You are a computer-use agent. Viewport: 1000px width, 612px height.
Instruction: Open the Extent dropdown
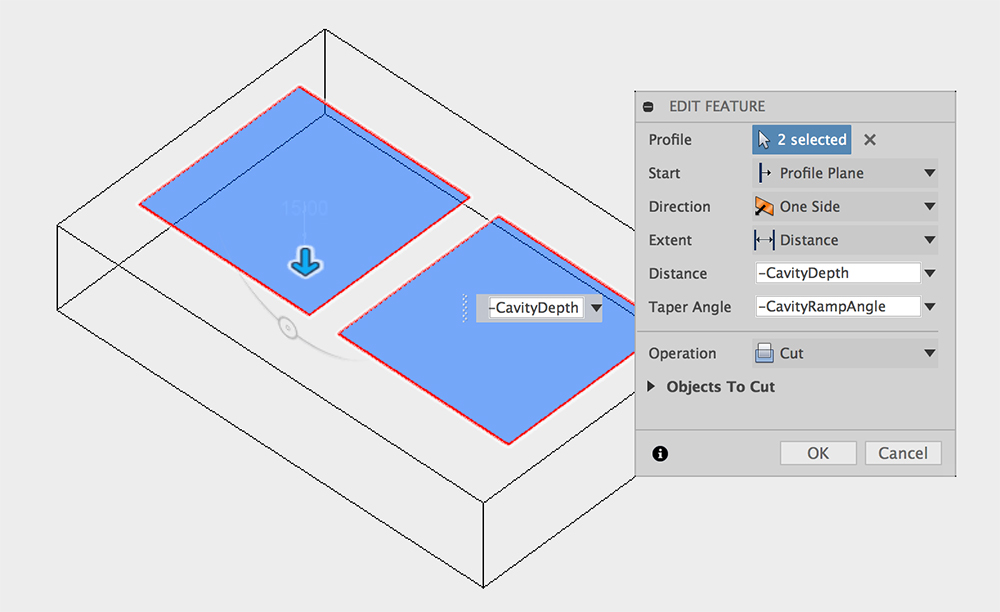[930, 240]
